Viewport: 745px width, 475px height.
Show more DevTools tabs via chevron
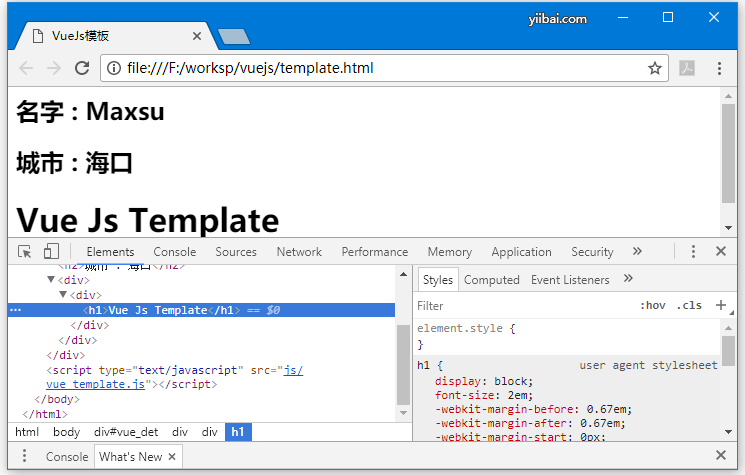click(637, 251)
